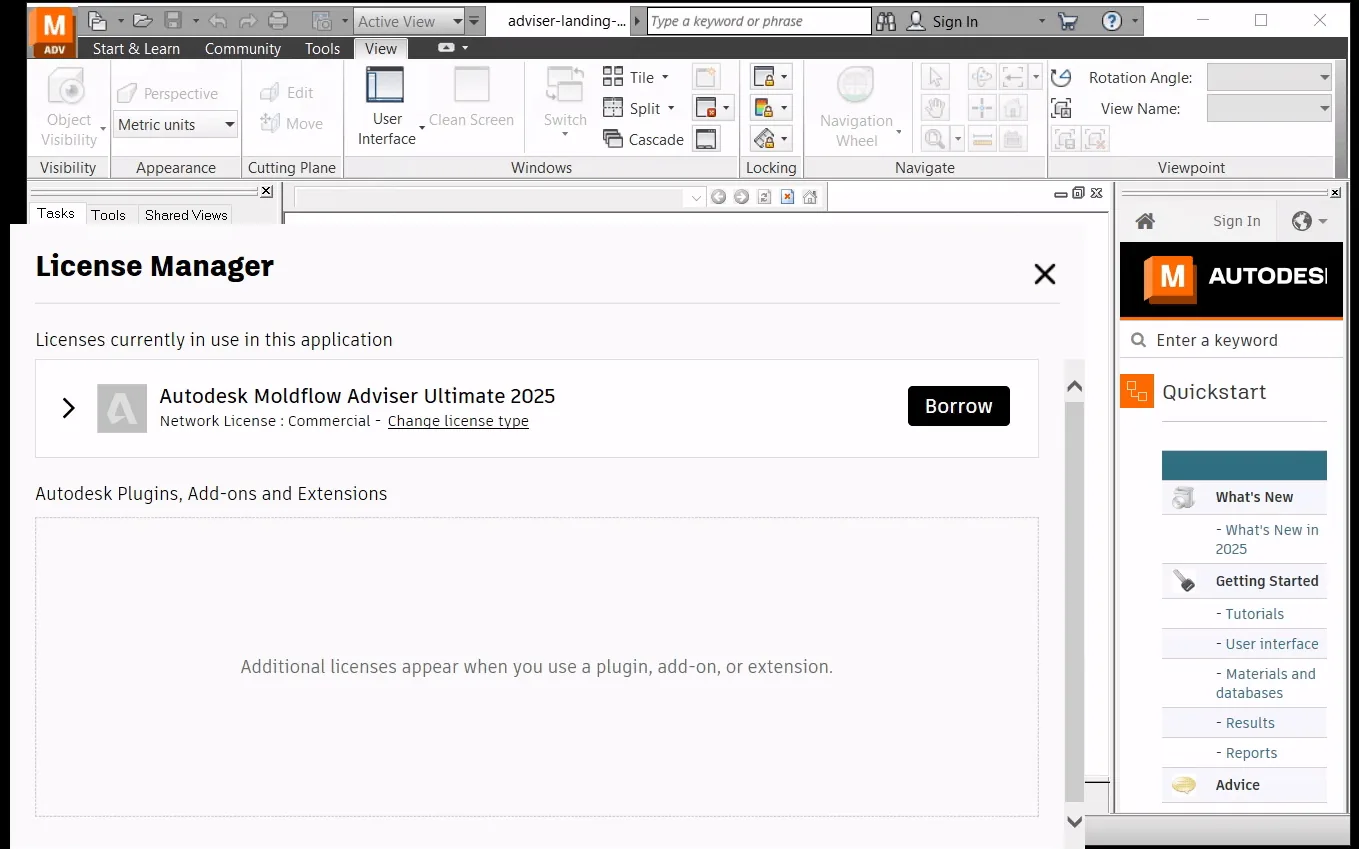The height and width of the screenshot is (849, 1359).
Task: Click the Open folder icon in toolbar
Action: [x=142, y=20]
